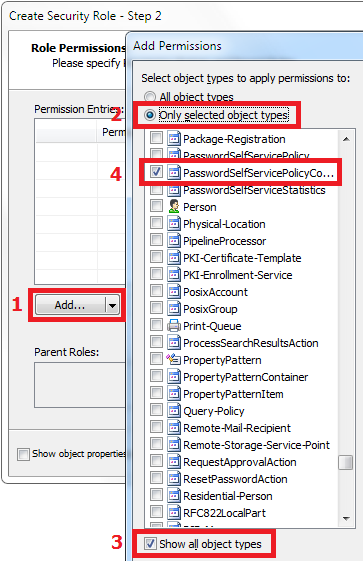Click the object list scrollbar thumb
This screenshot has width=363, height=561.
345,462
